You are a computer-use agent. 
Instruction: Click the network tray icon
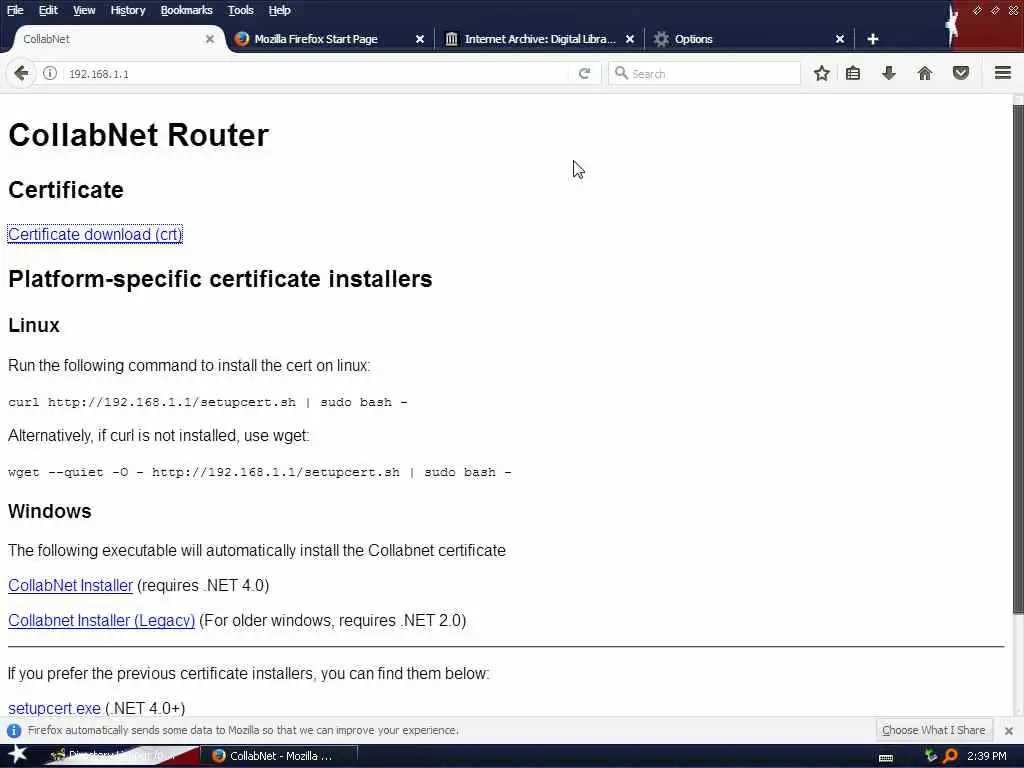point(931,756)
